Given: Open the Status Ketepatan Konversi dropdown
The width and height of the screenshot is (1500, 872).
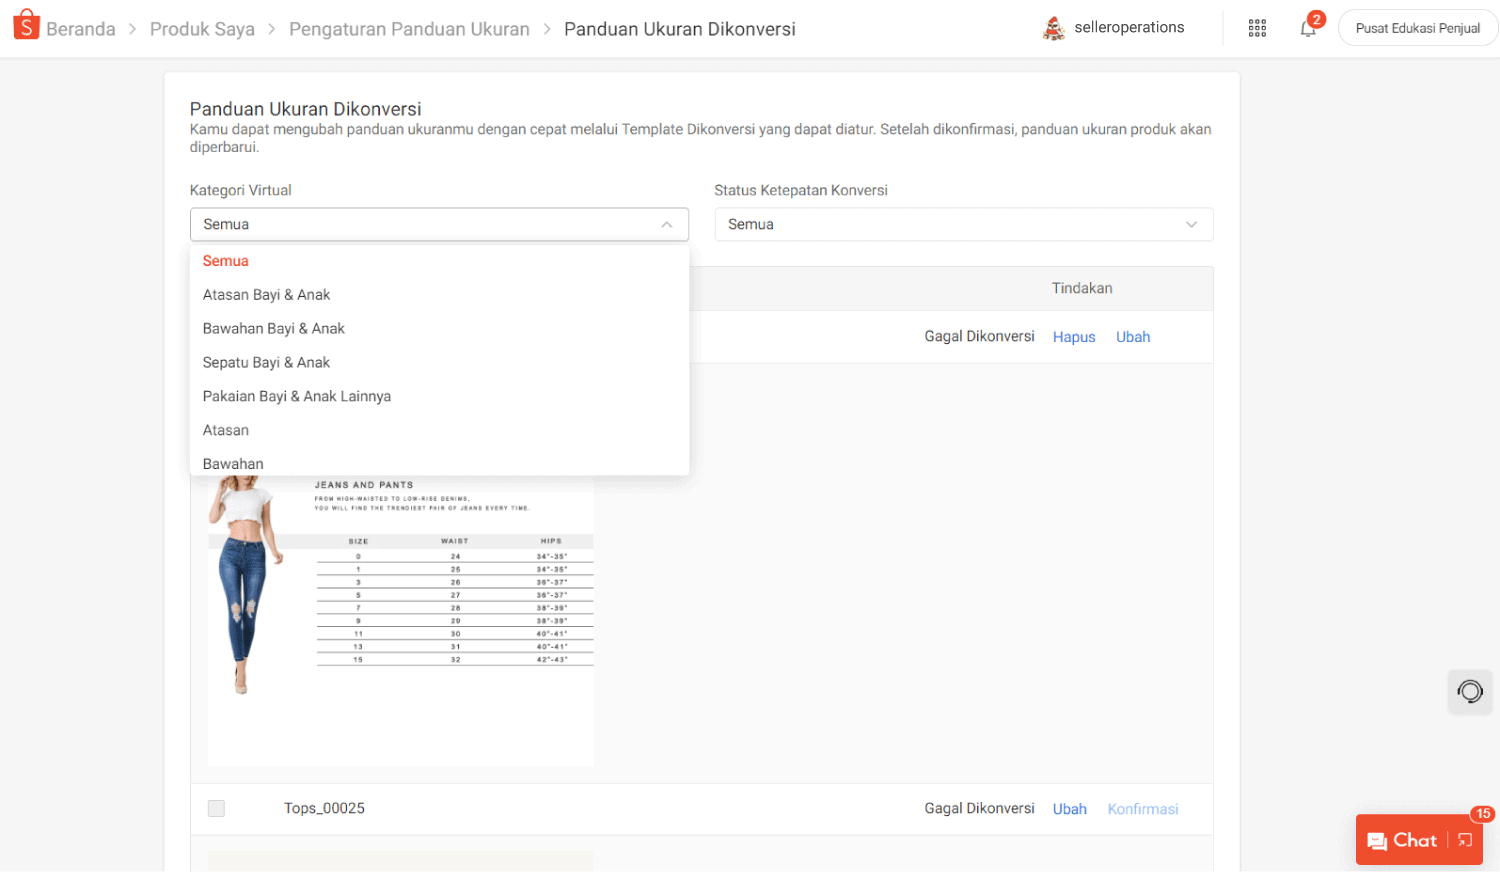Looking at the screenshot, I should pyautogui.click(x=963, y=224).
